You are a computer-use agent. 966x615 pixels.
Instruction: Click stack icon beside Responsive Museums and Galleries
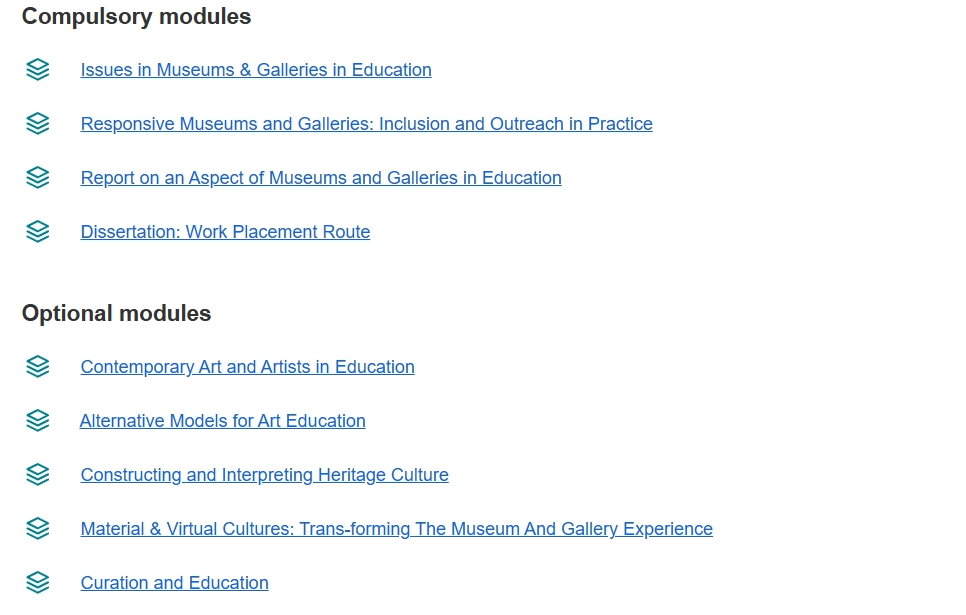tap(38, 124)
